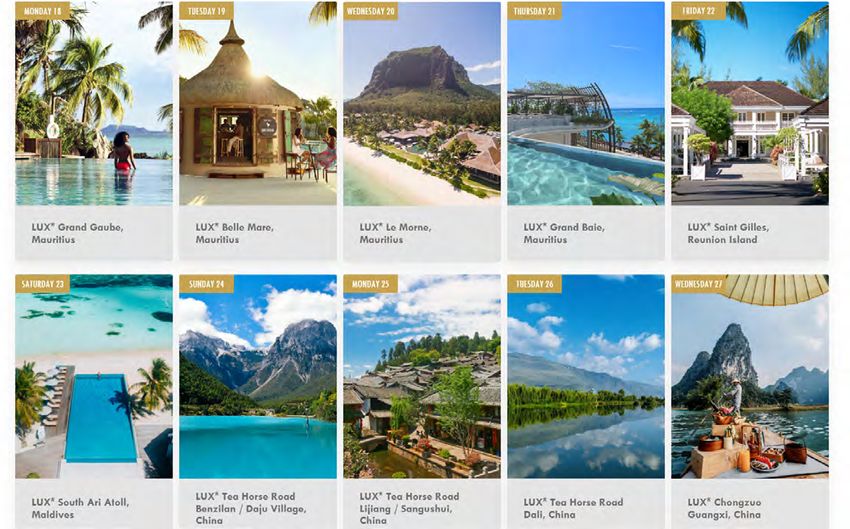Open the LUX* Le Morne mountain photo
The height and width of the screenshot is (529, 850).
pyautogui.click(x=422, y=104)
